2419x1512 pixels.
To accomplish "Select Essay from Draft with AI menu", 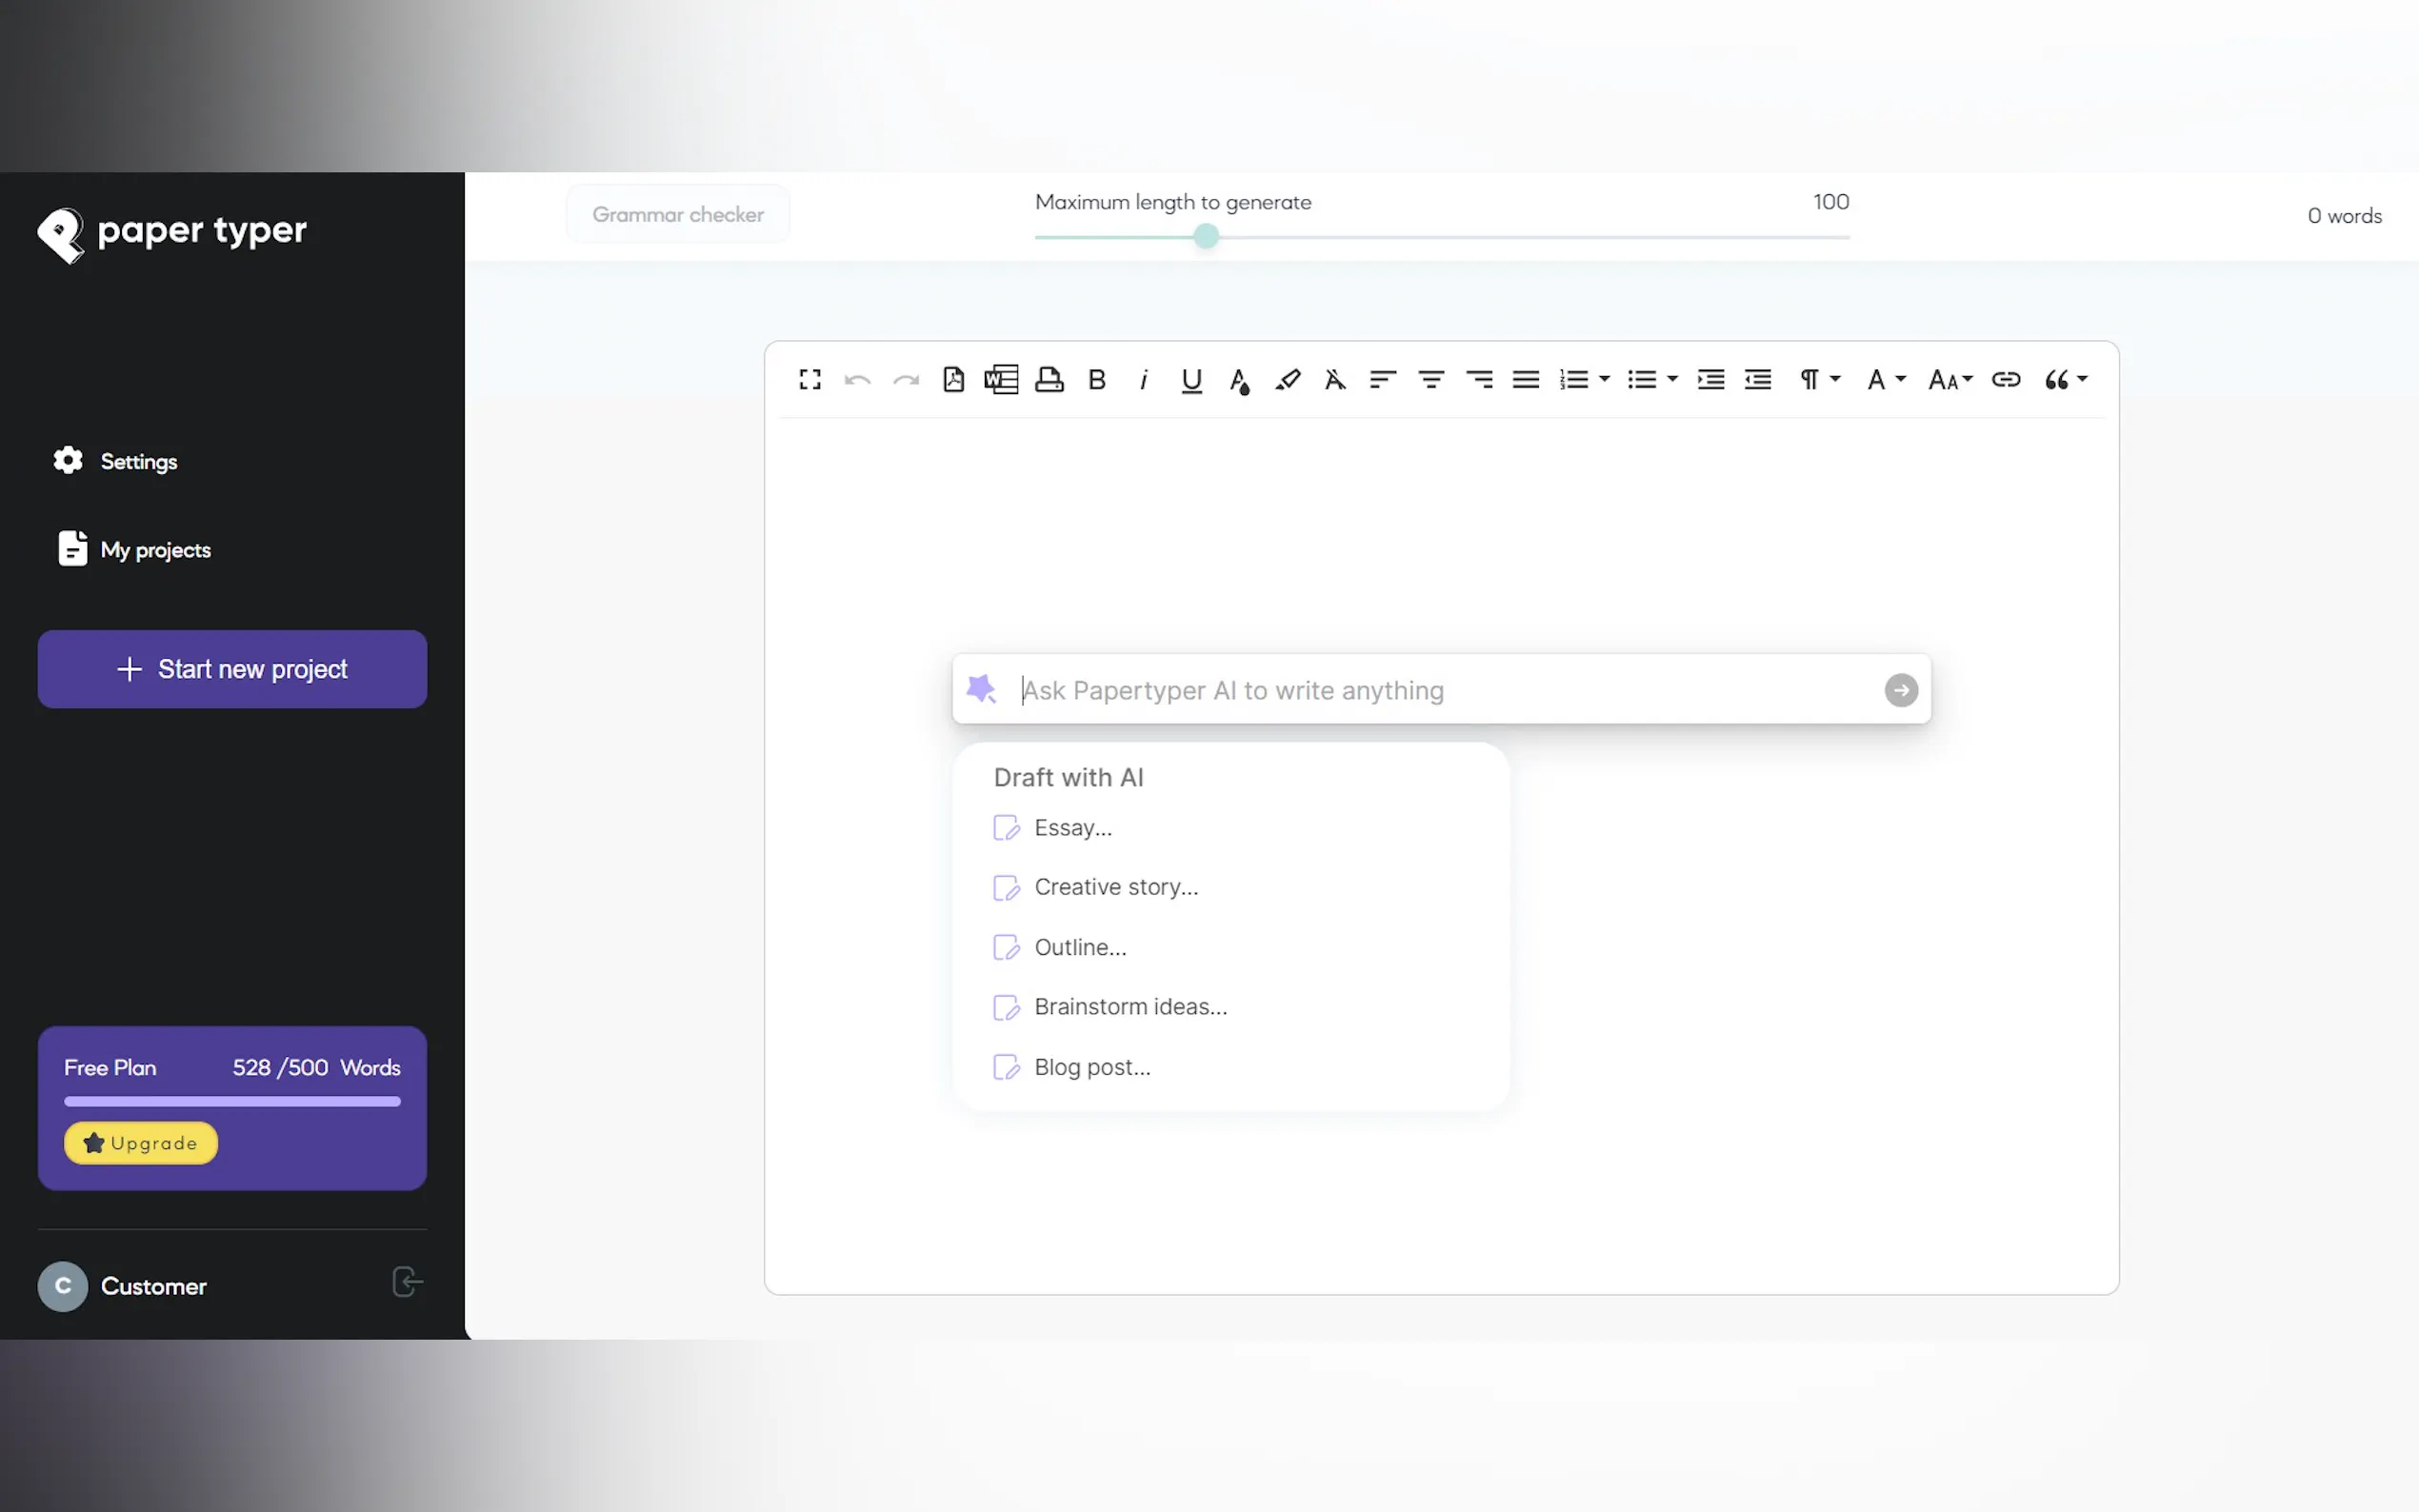I will pos(1072,828).
